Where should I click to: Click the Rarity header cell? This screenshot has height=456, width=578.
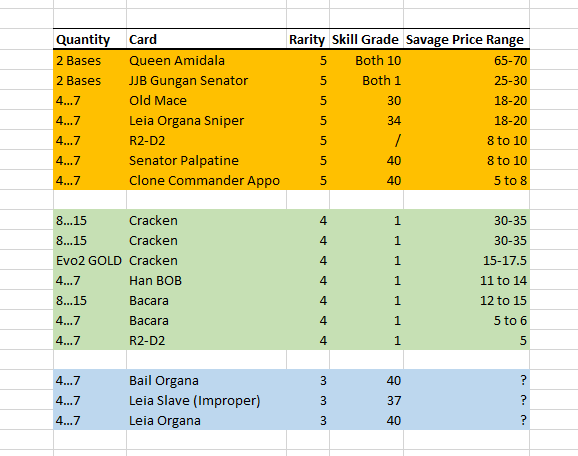coord(308,39)
